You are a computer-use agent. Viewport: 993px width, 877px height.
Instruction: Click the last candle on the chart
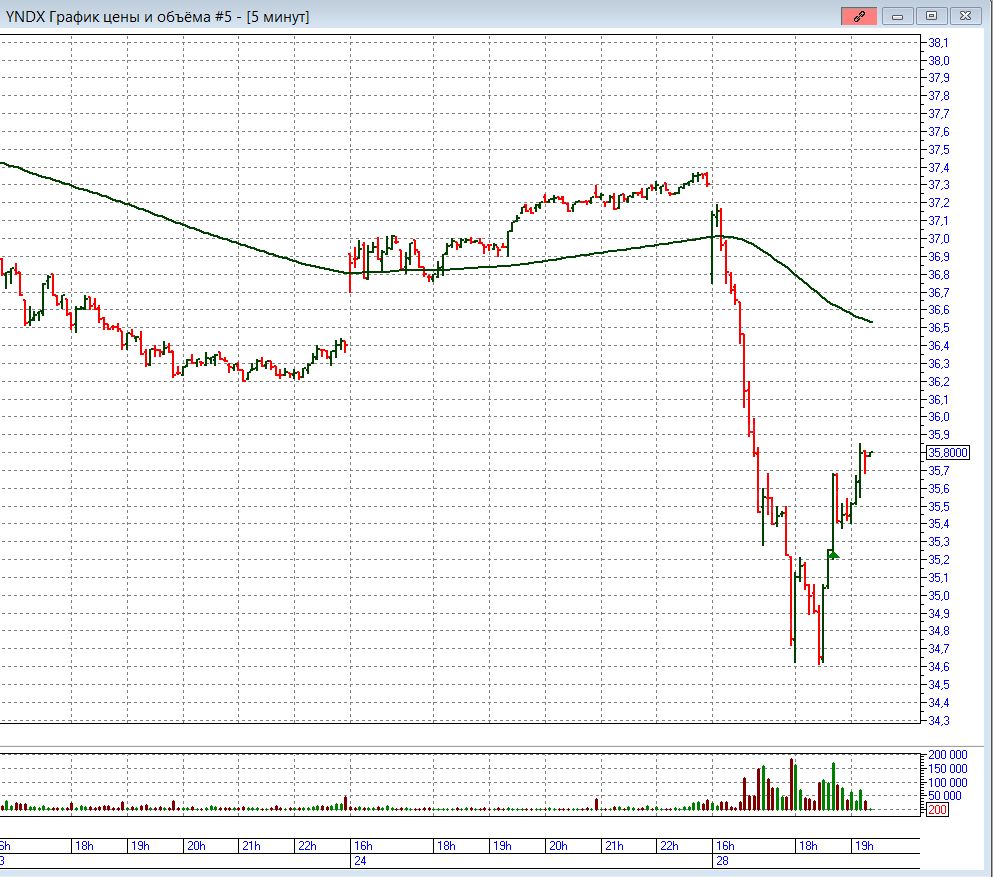(x=869, y=454)
